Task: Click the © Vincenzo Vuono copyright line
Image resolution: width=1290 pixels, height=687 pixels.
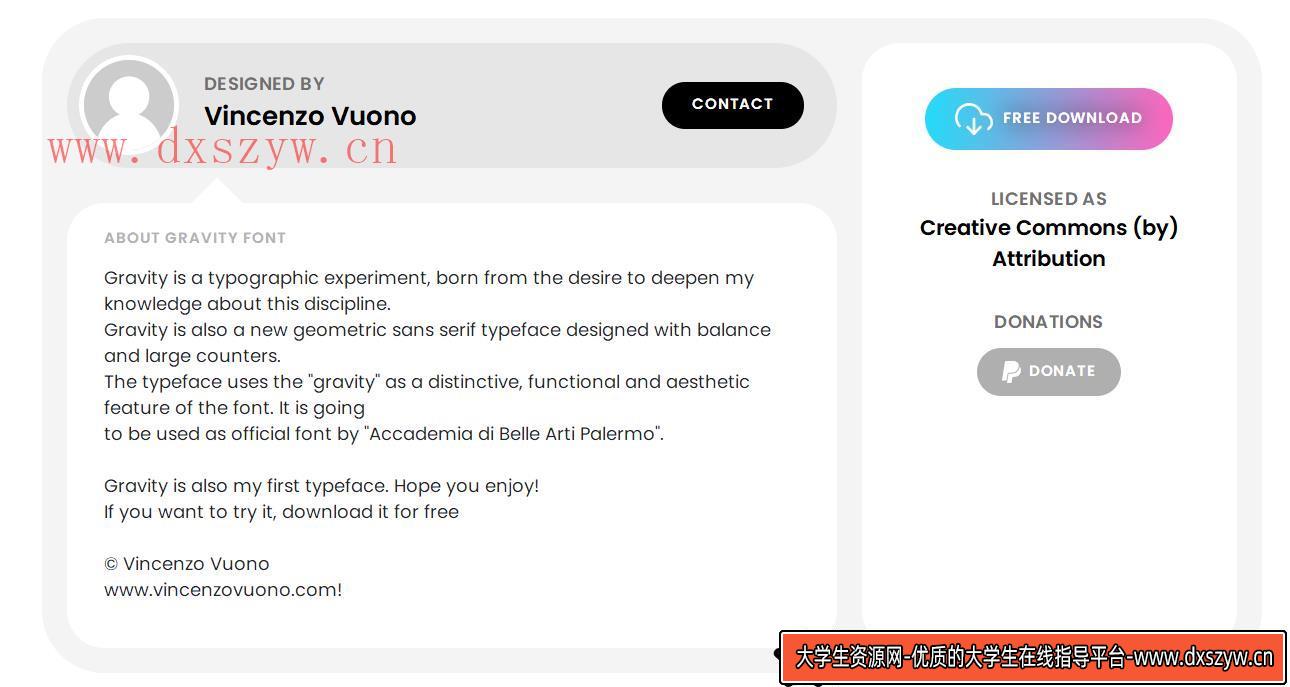Action: (x=187, y=564)
